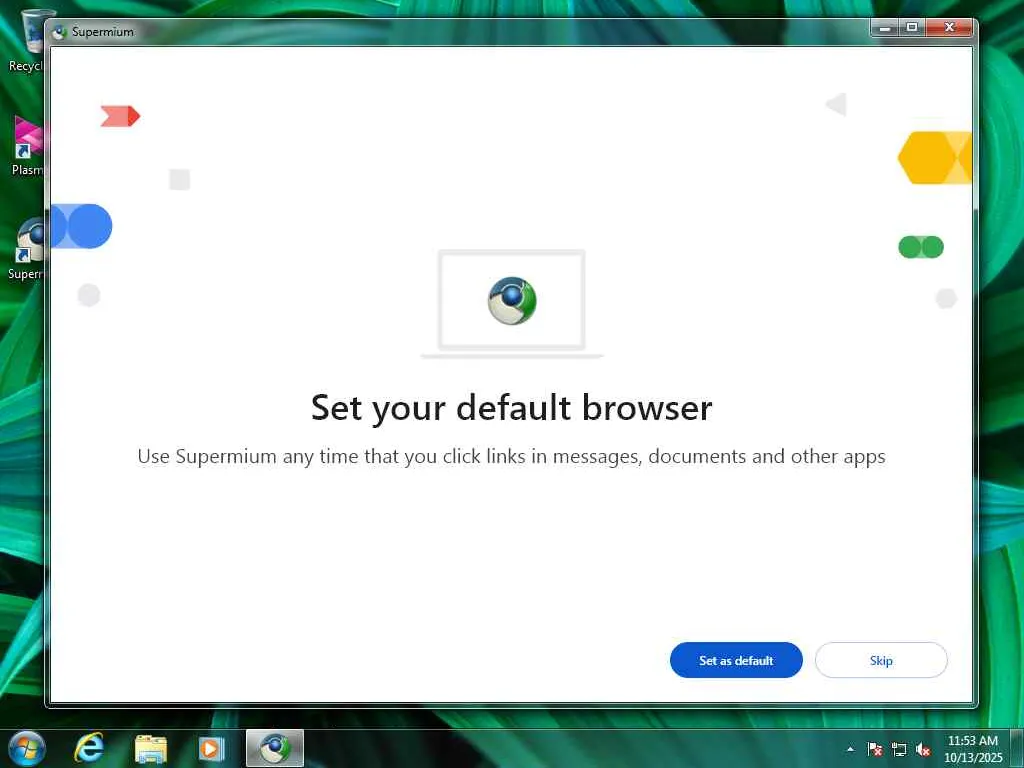Open the Action Center flag icon
This screenshot has height=768, width=1024.
[x=874, y=749]
